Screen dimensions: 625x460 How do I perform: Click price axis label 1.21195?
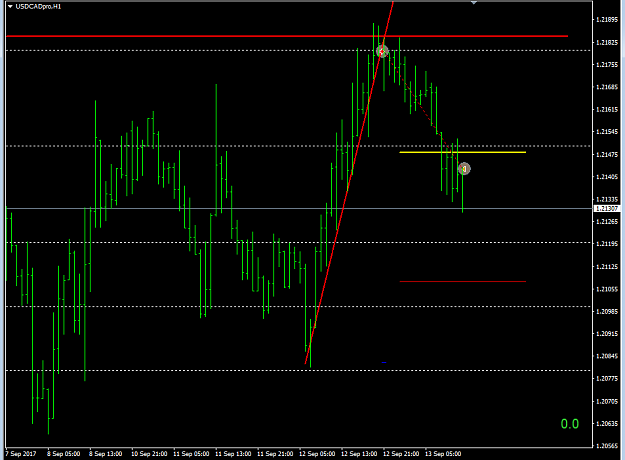[x=607, y=244]
